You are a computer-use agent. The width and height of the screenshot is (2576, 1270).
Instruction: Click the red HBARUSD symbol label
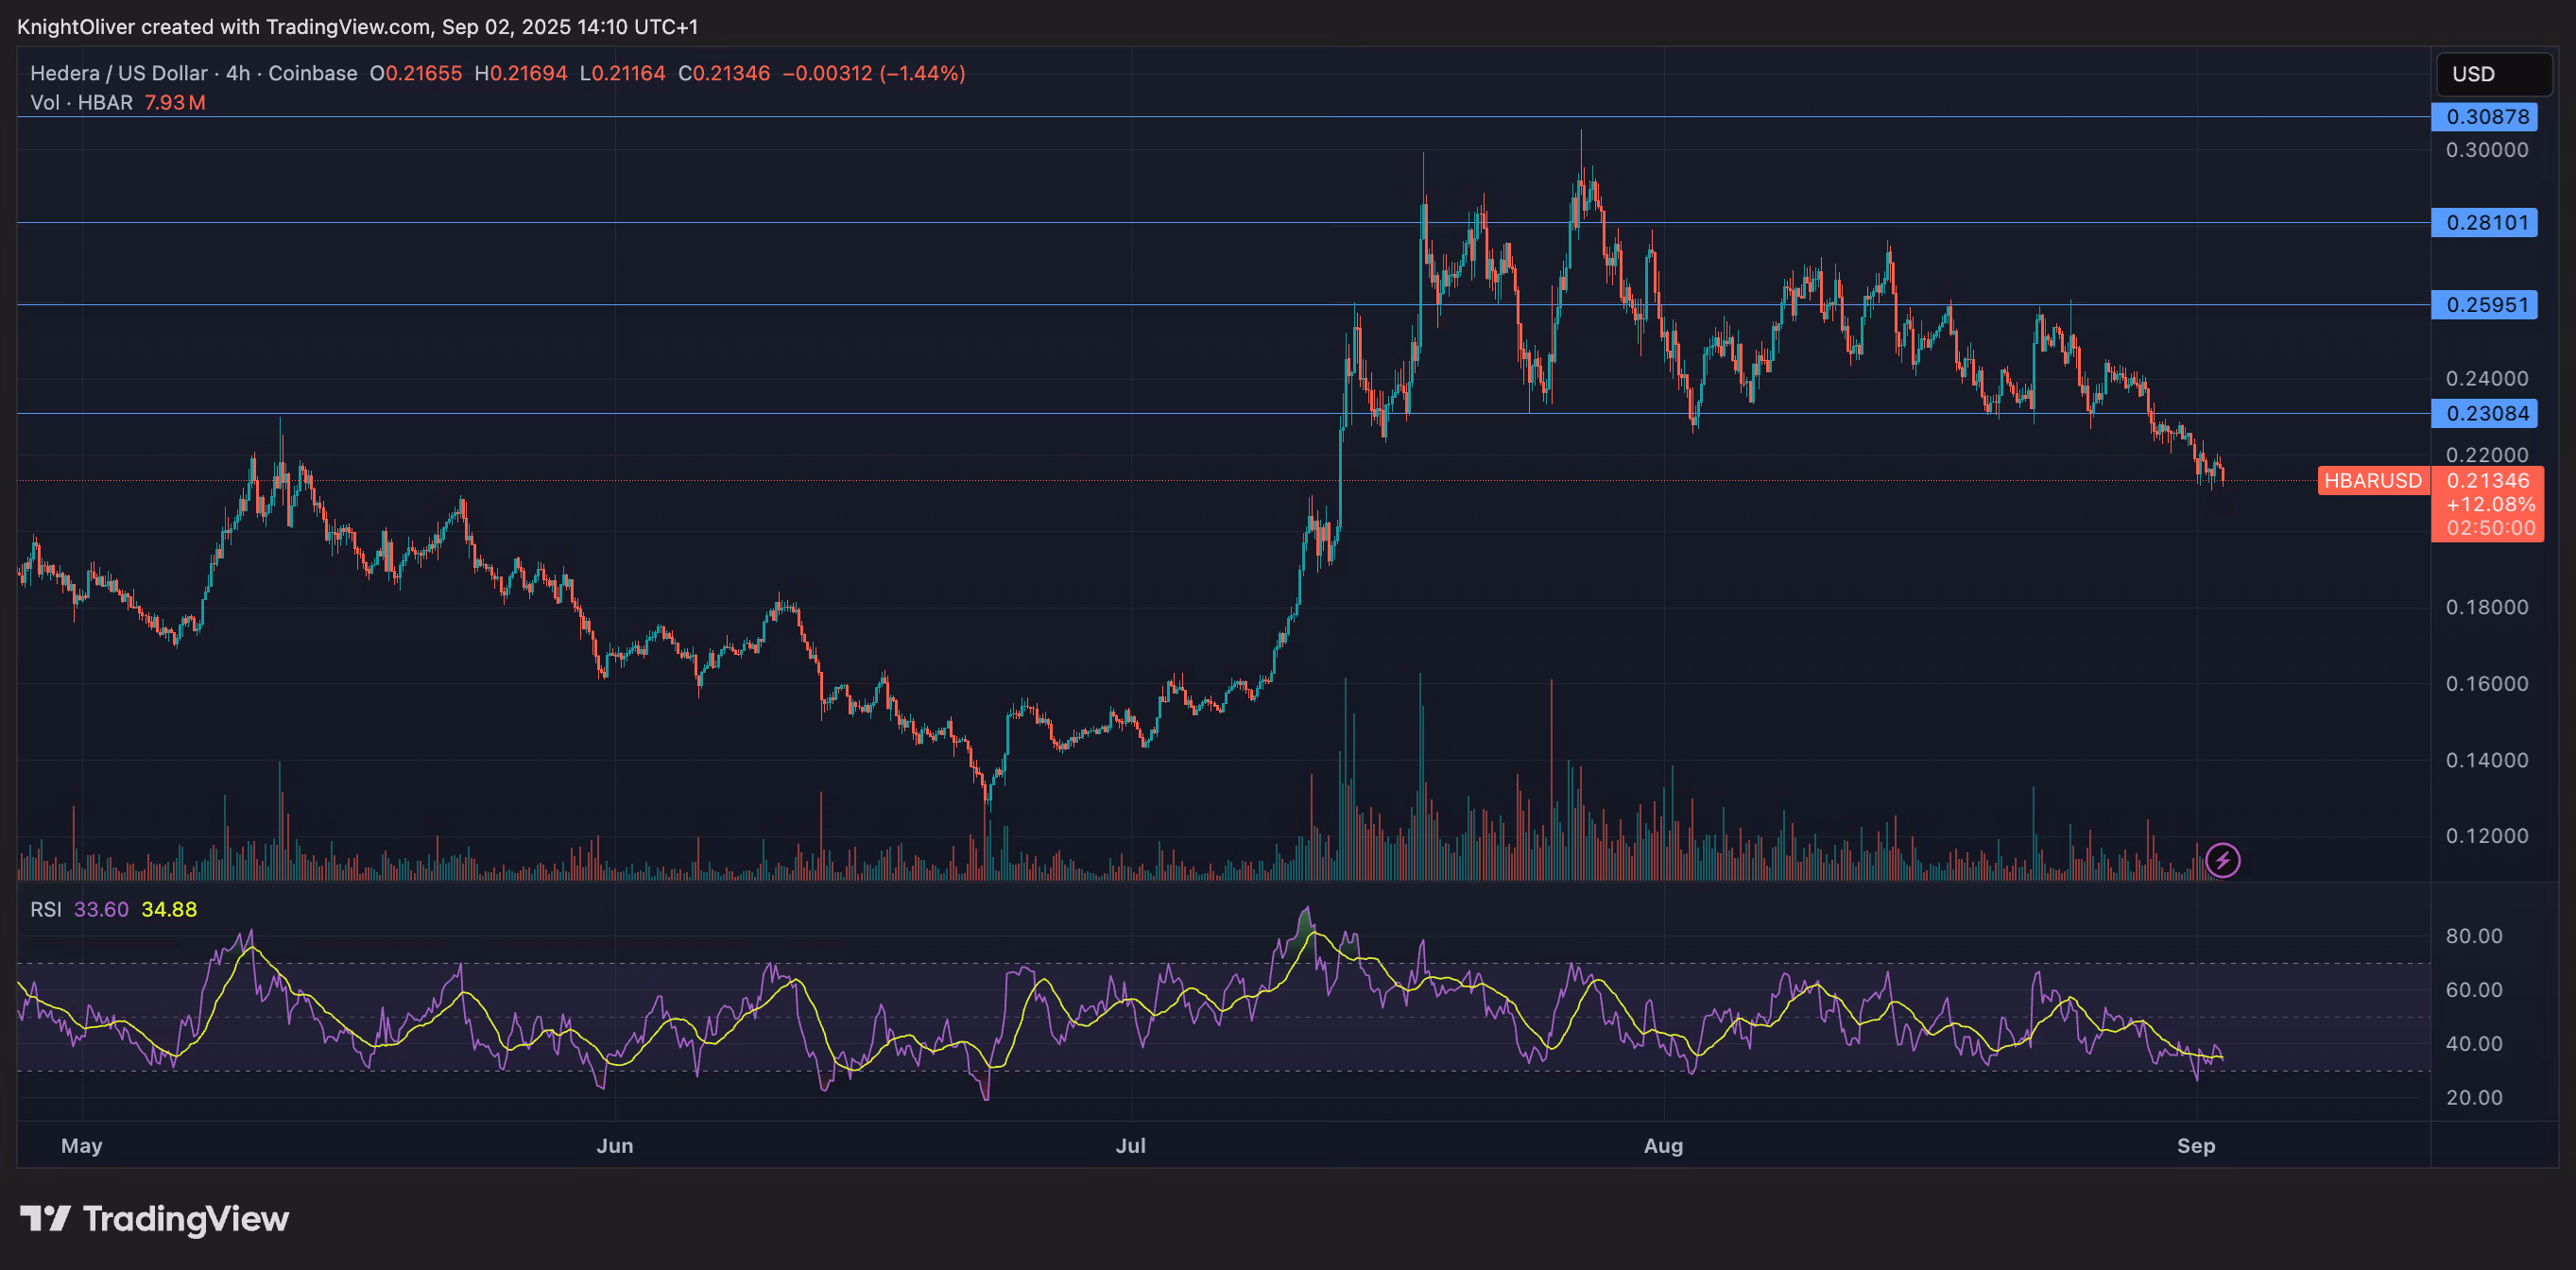pyautogui.click(x=2372, y=481)
